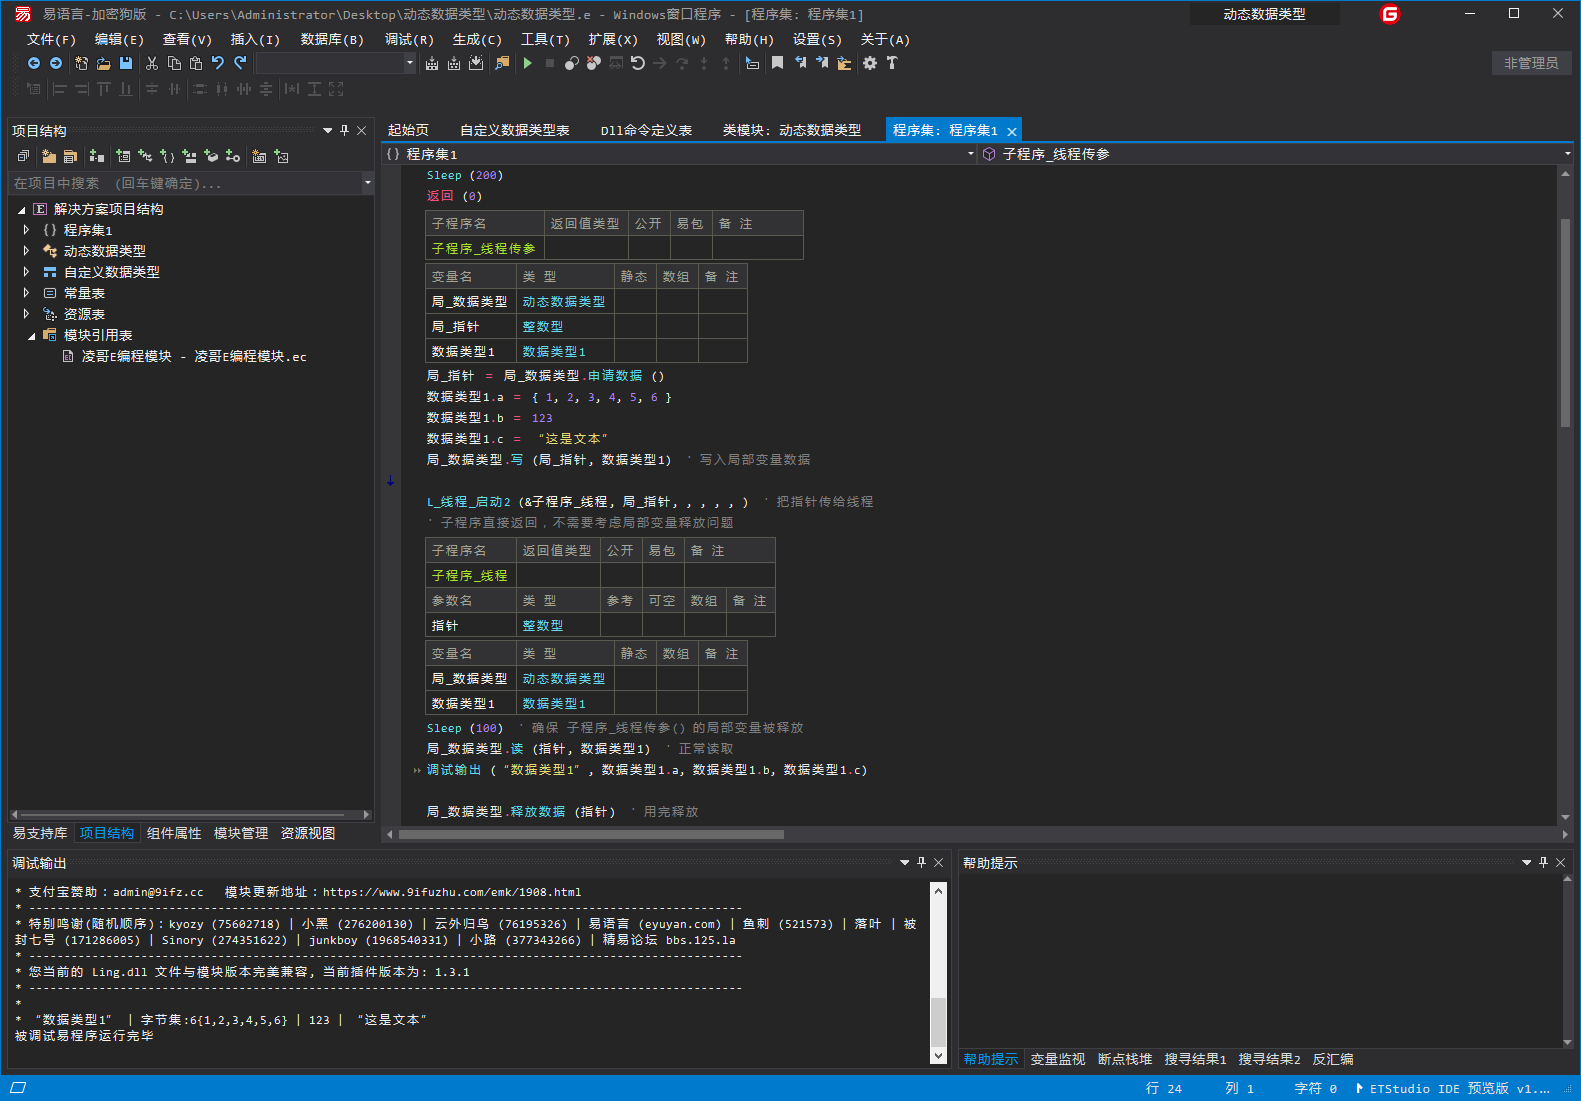Open the 子程序_线程传参 member dropdown
Viewport: 1581px width, 1101px height.
(1567, 154)
